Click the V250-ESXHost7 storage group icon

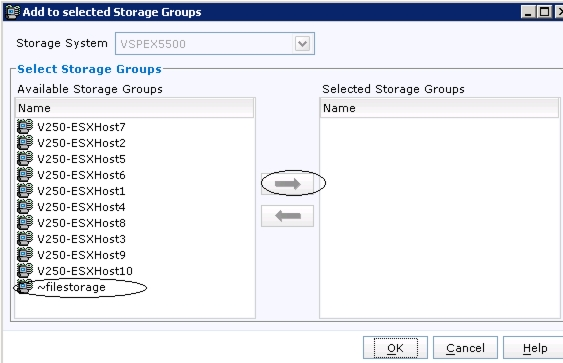(25, 127)
